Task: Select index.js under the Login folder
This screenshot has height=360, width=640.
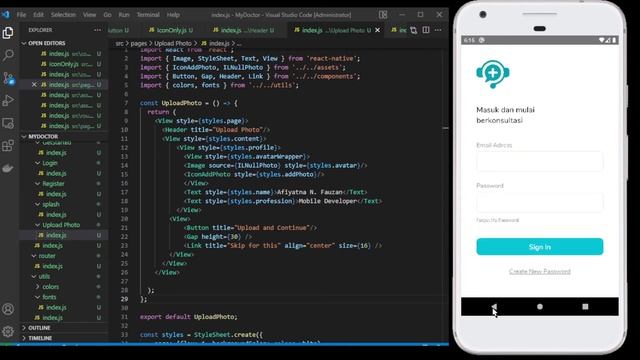Action: pos(64,173)
